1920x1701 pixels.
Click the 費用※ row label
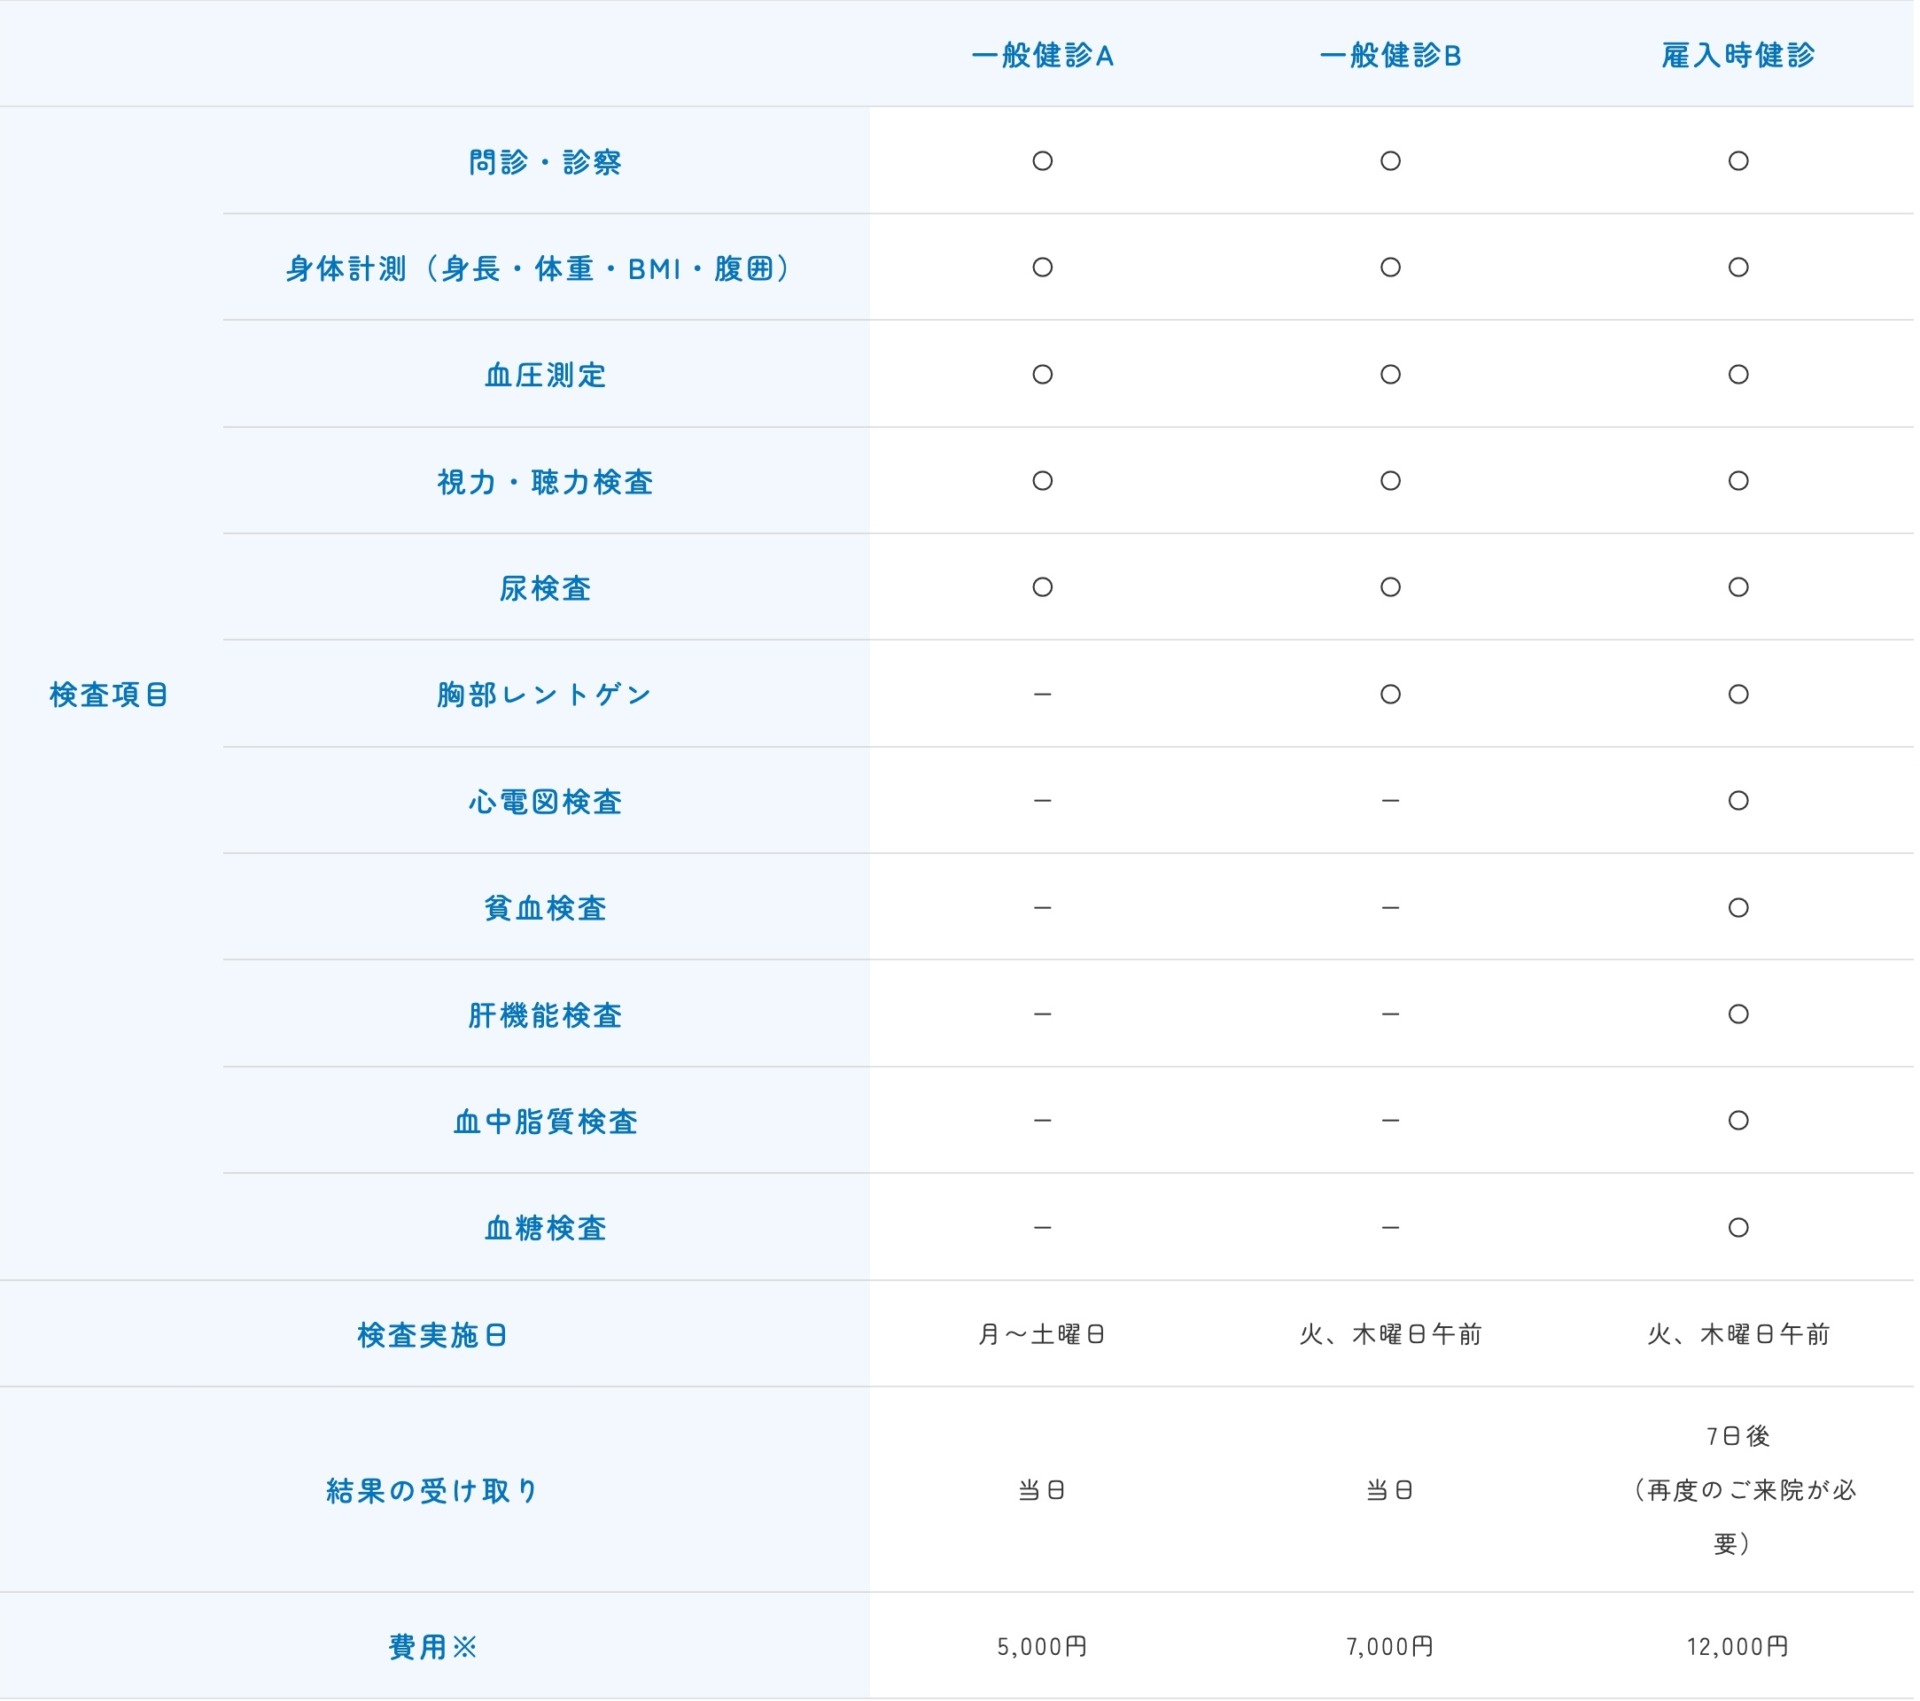tap(433, 1646)
